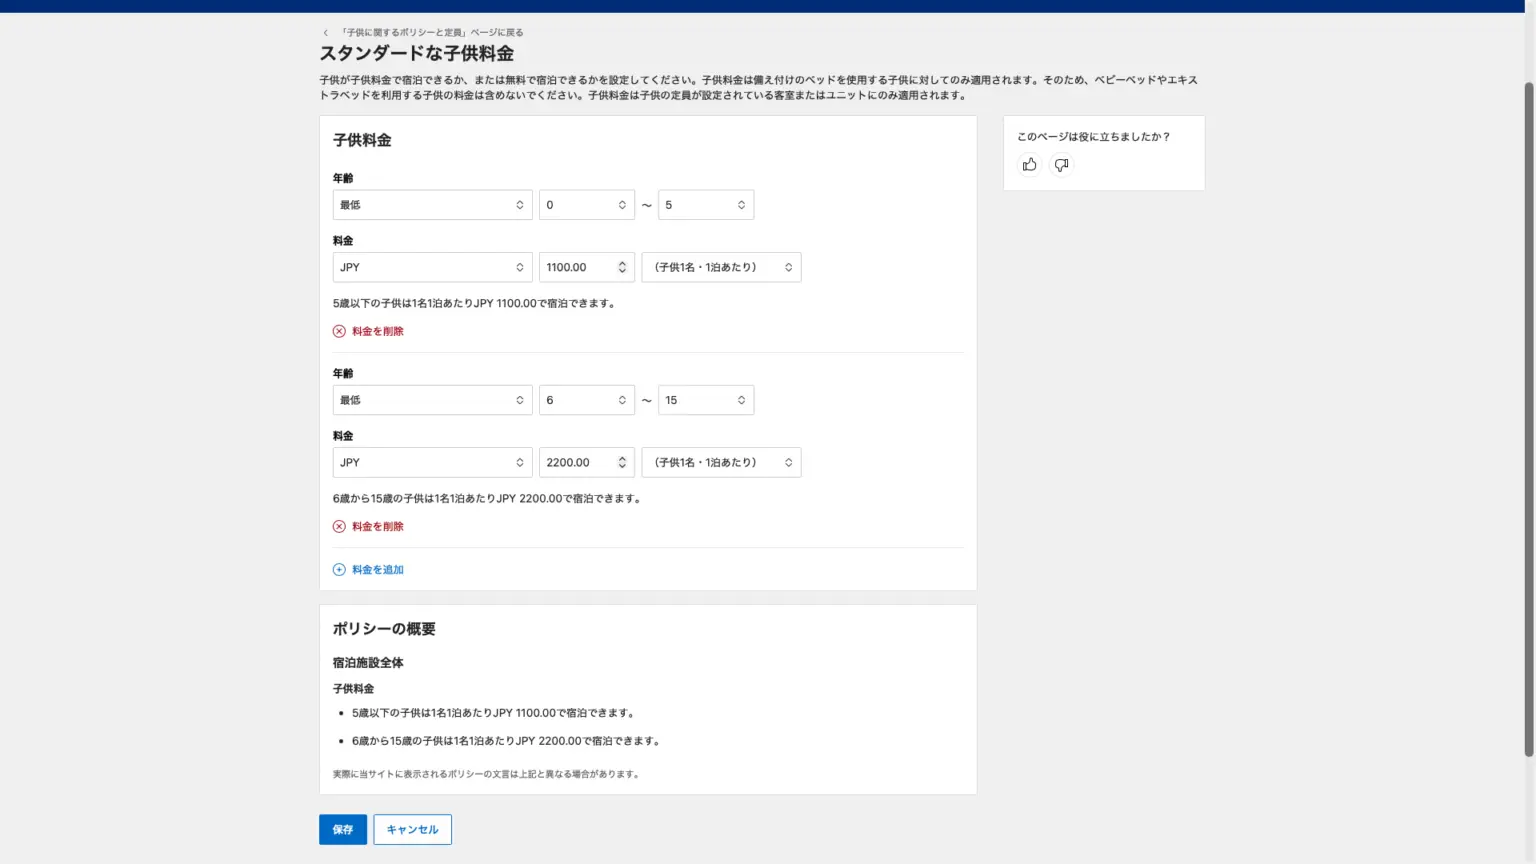This screenshot has width=1536, height=864.
Task: Go back to 子供に関するポリシーと定員 page link
Action: (432, 33)
